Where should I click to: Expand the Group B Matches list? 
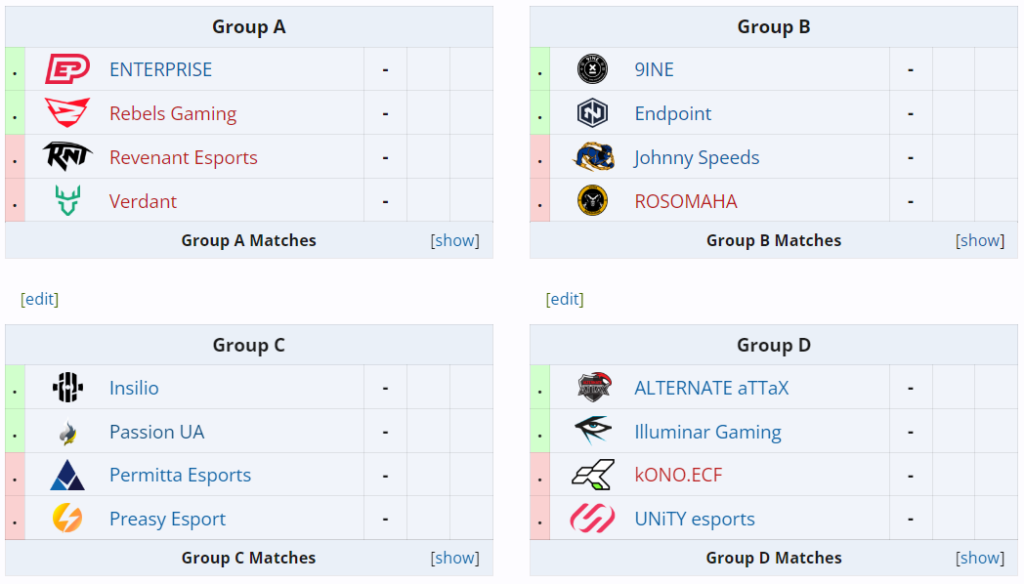point(980,241)
